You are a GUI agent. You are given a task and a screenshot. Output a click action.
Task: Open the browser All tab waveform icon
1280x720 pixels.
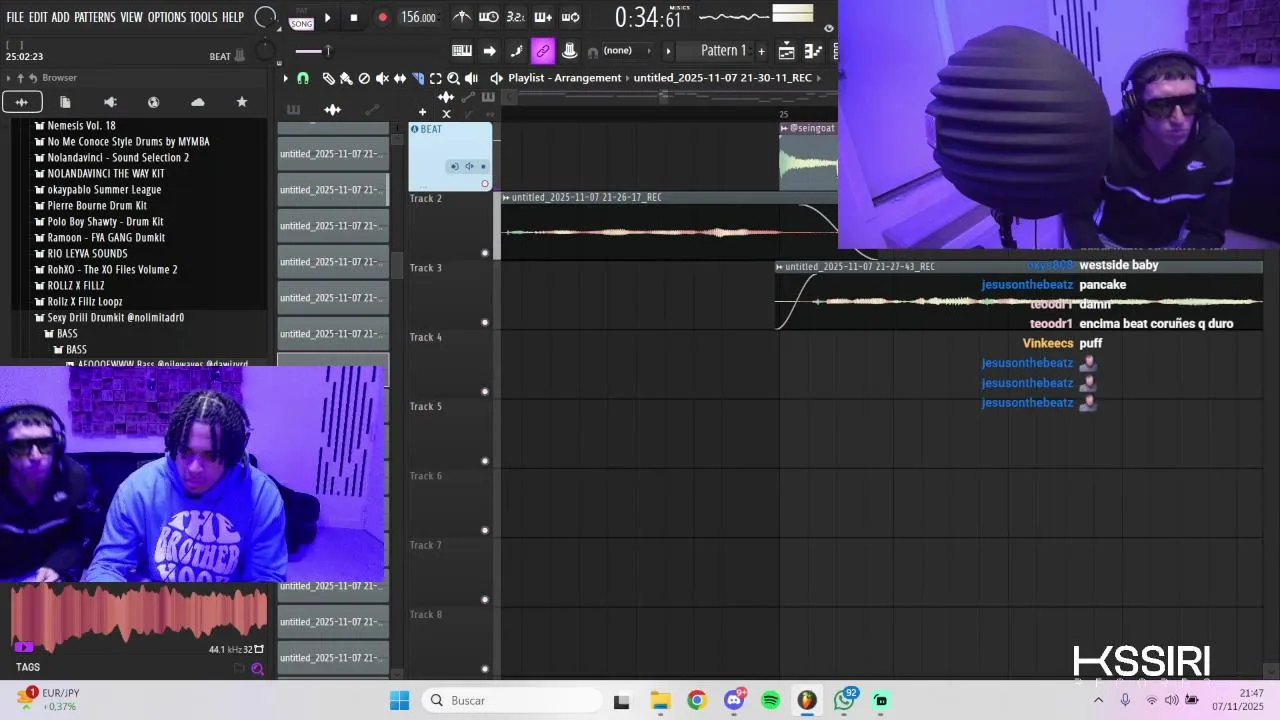point(22,102)
